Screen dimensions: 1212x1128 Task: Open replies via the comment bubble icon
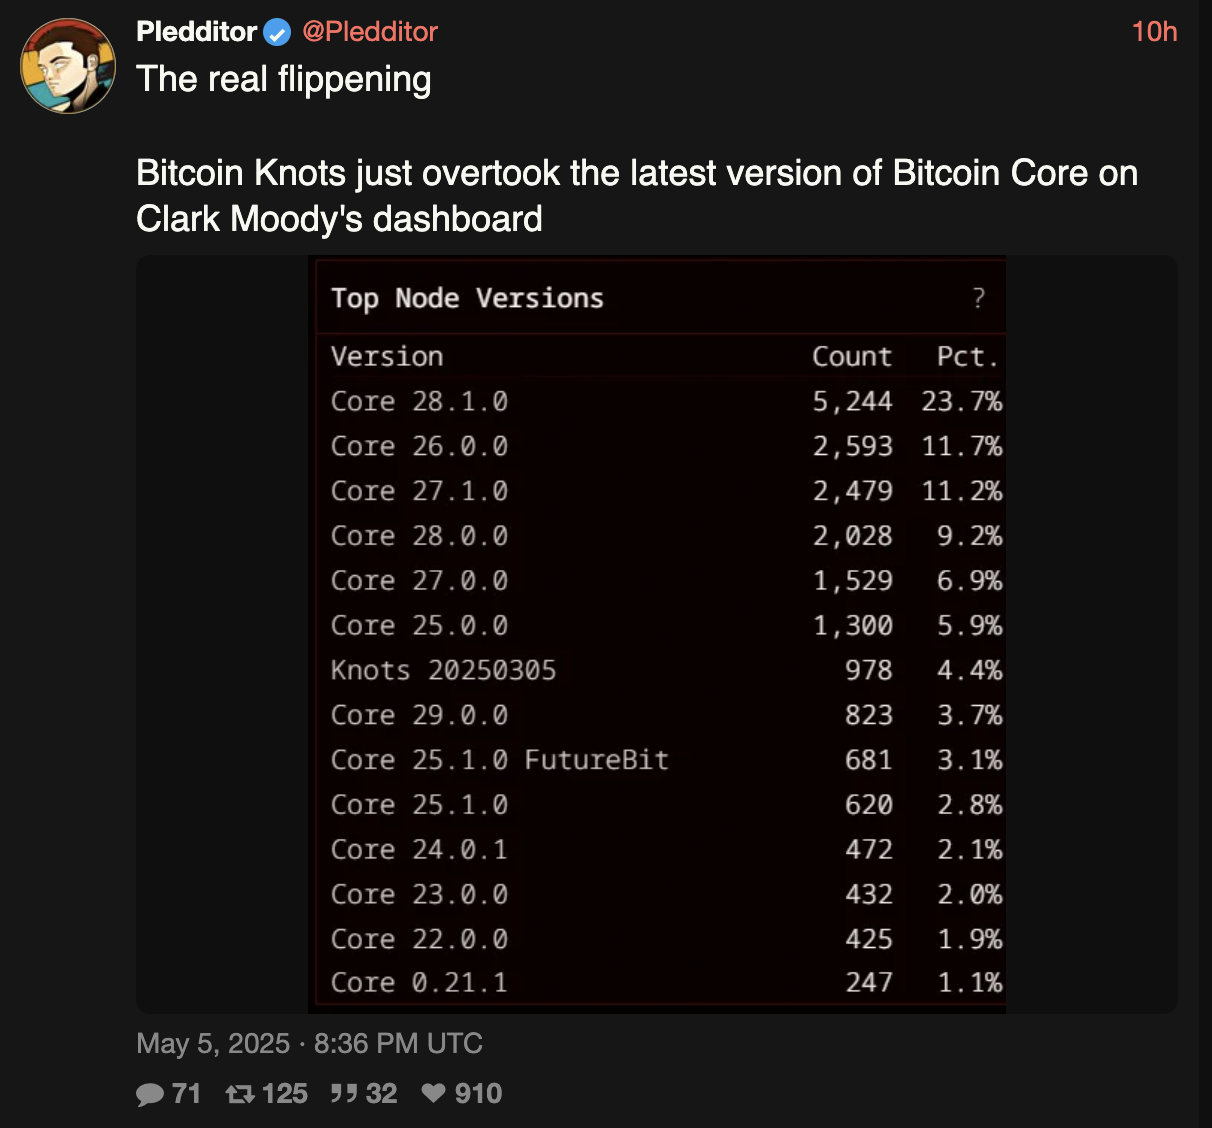click(150, 1094)
